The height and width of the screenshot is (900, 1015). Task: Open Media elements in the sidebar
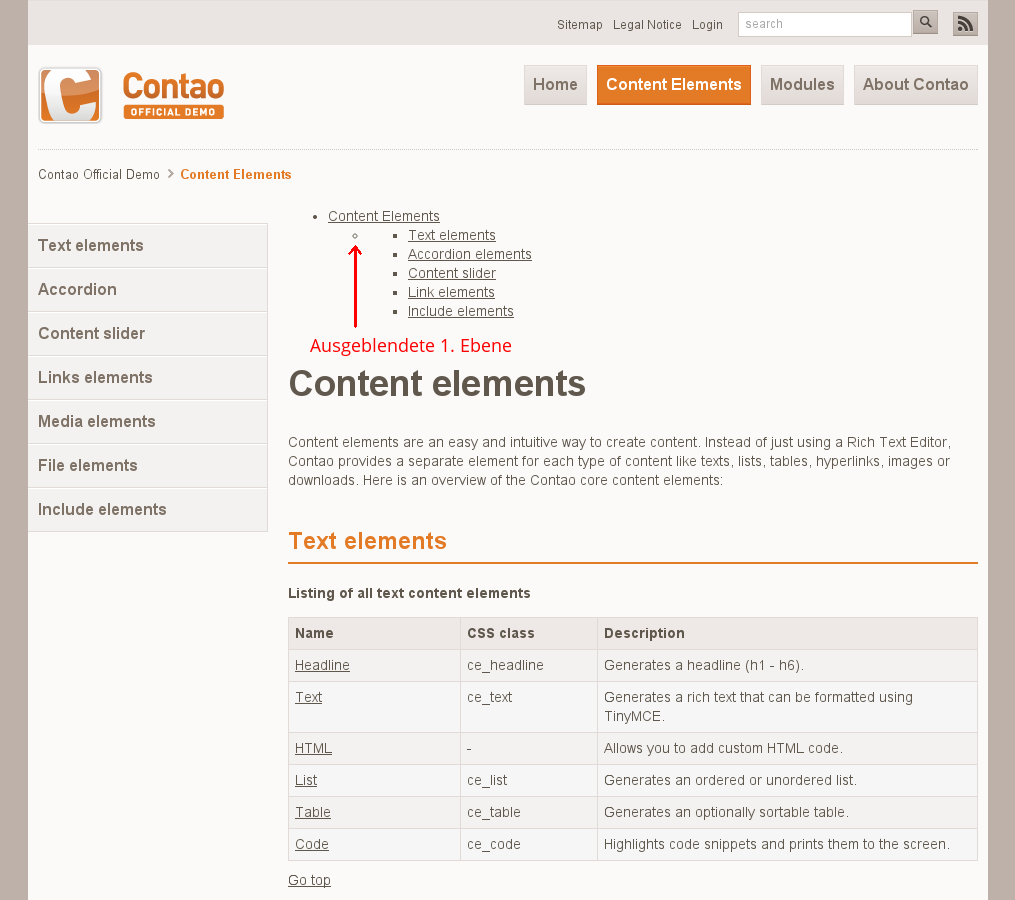pos(97,422)
